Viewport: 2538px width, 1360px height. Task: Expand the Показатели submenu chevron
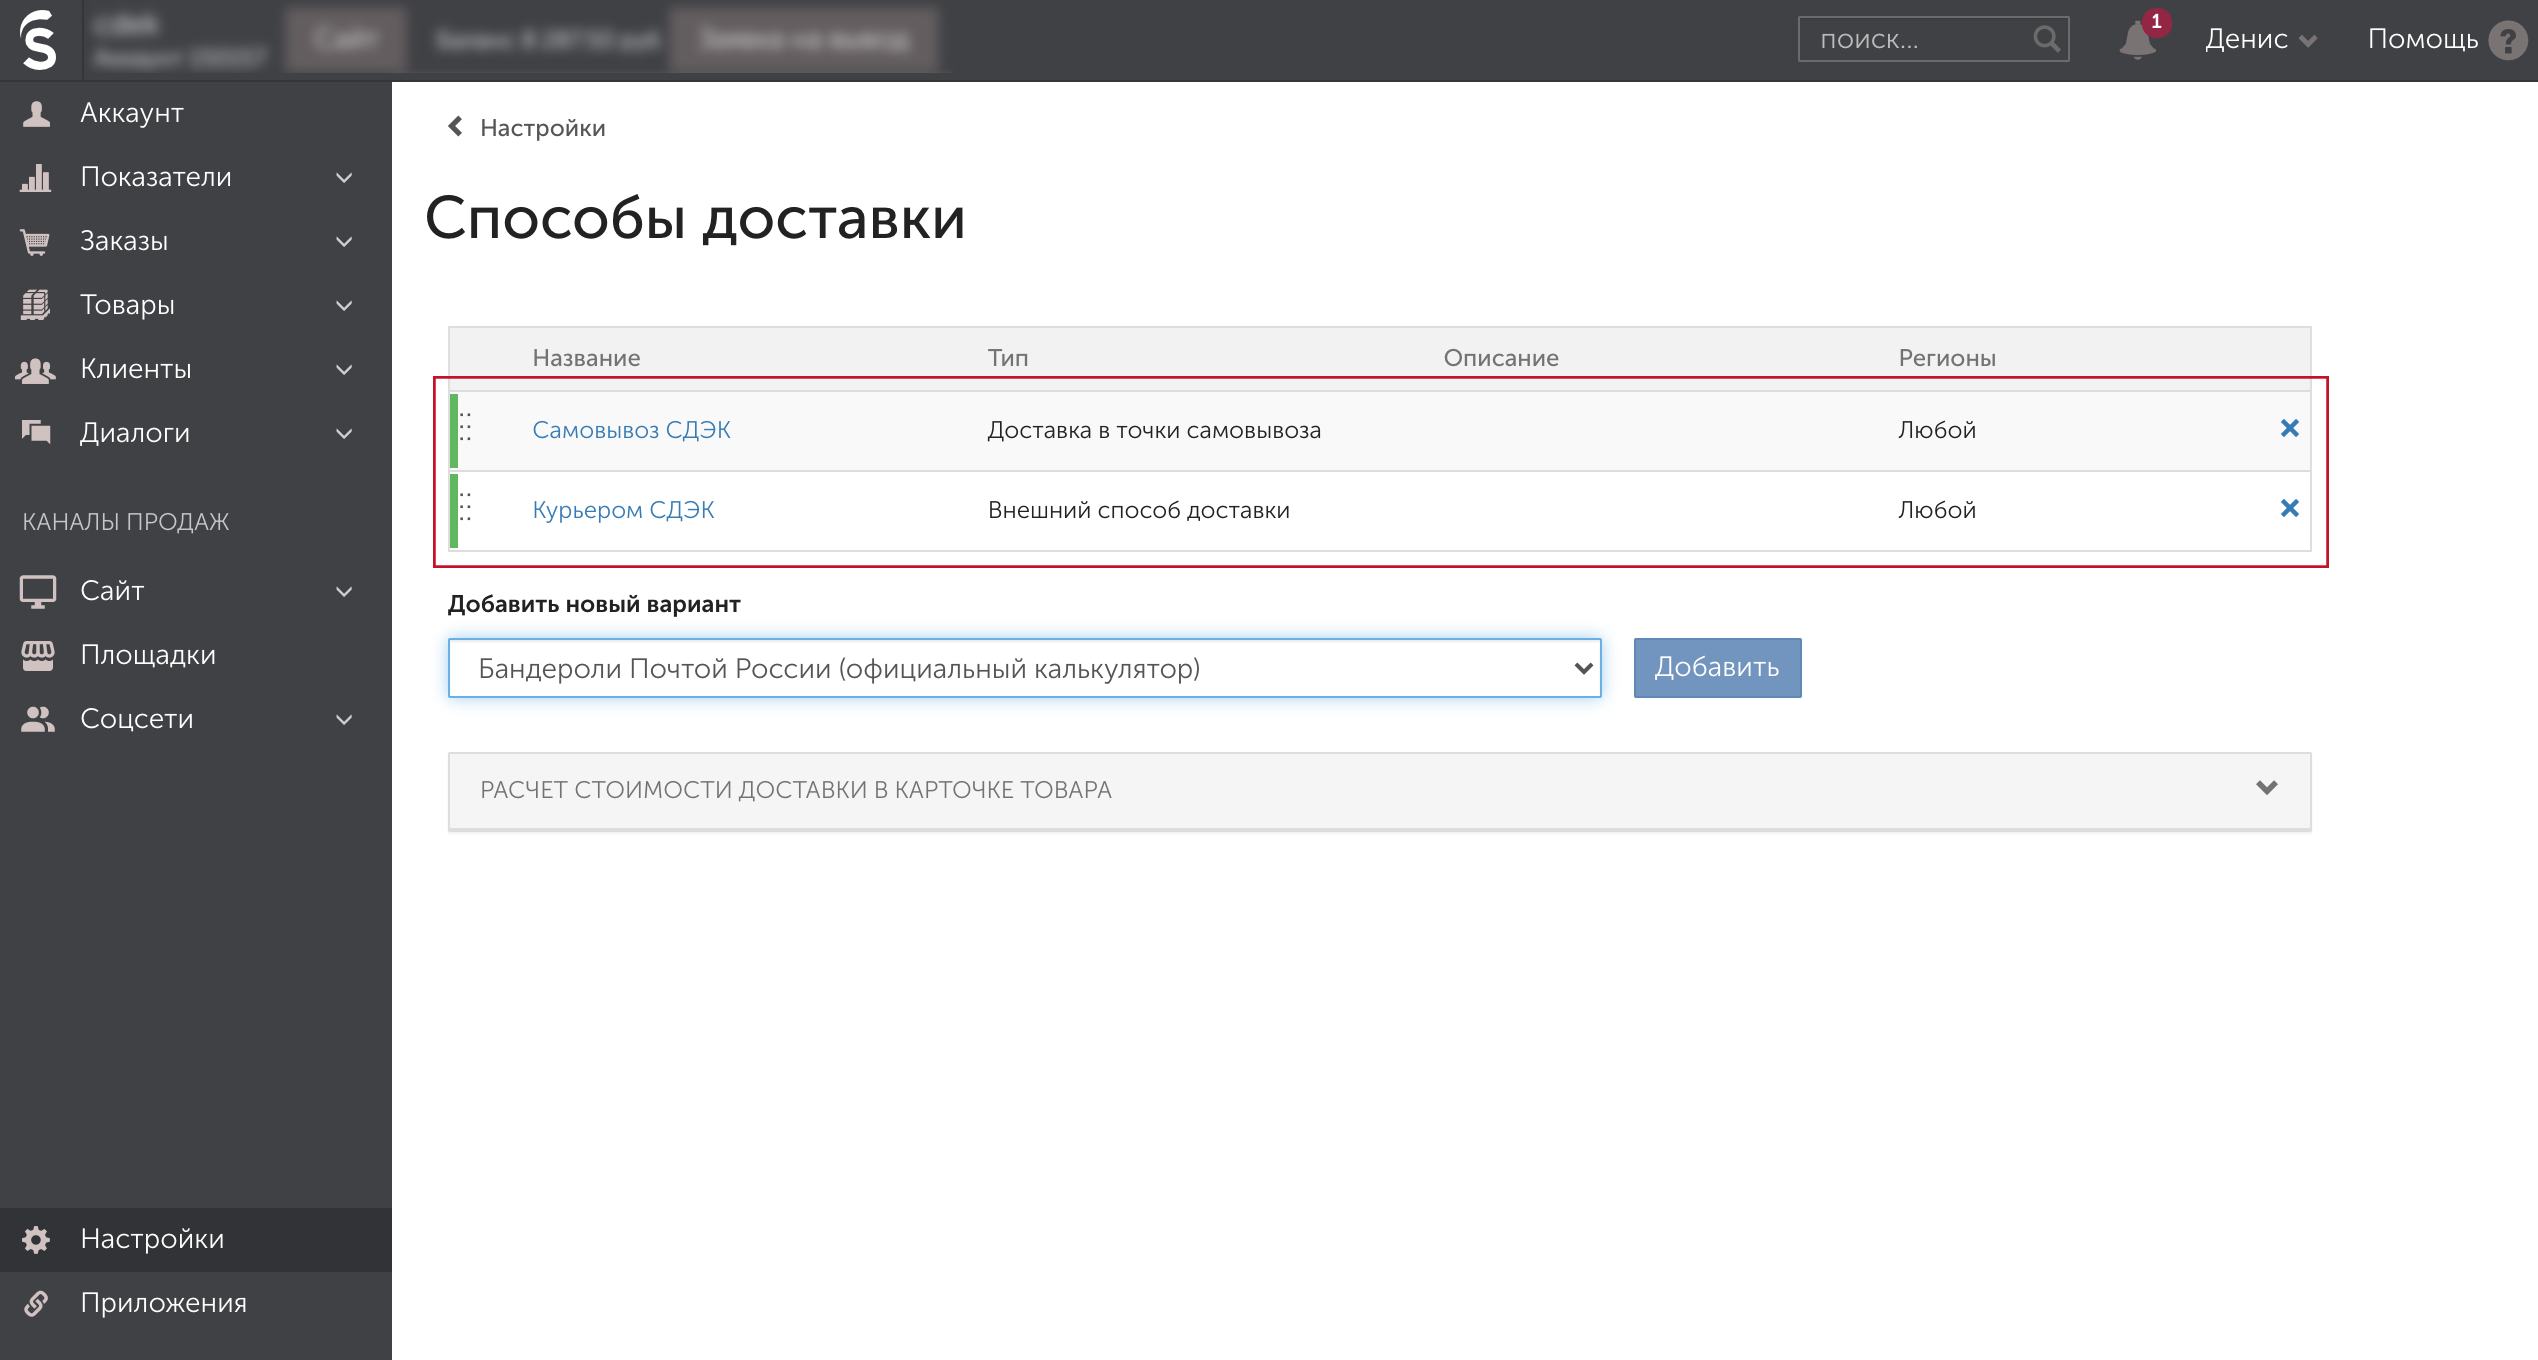click(x=342, y=178)
